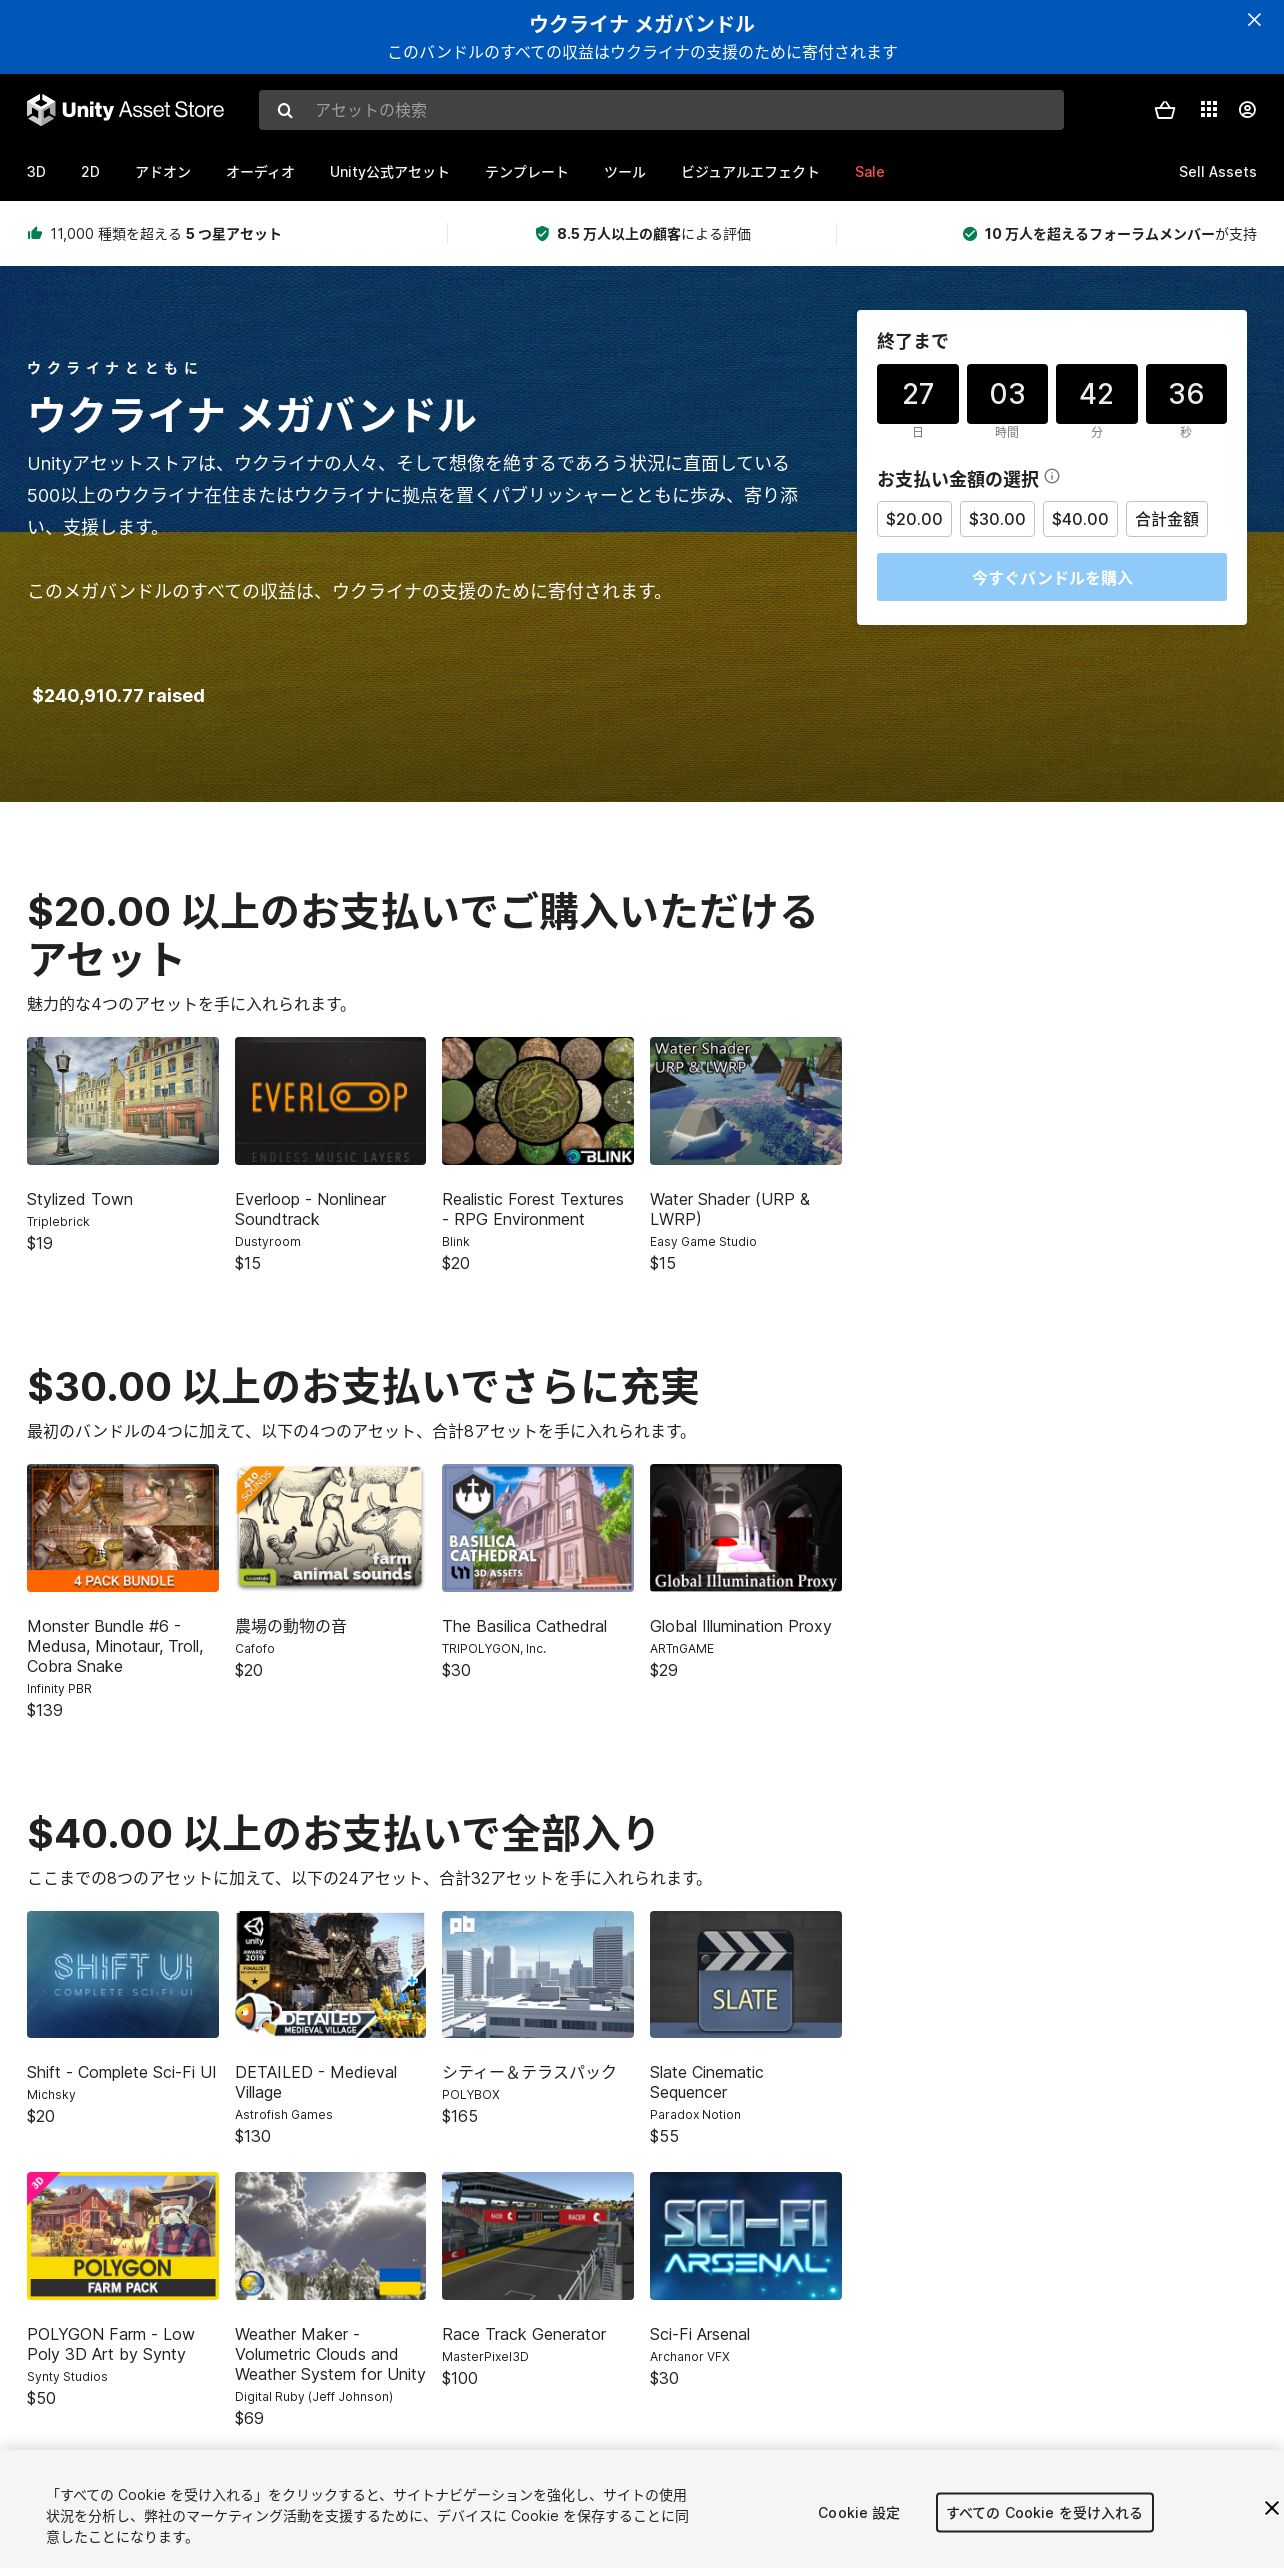Open the 3D category menu
Image resolution: width=1284 pixels, height=2568 pixels.
pos(36,172)
